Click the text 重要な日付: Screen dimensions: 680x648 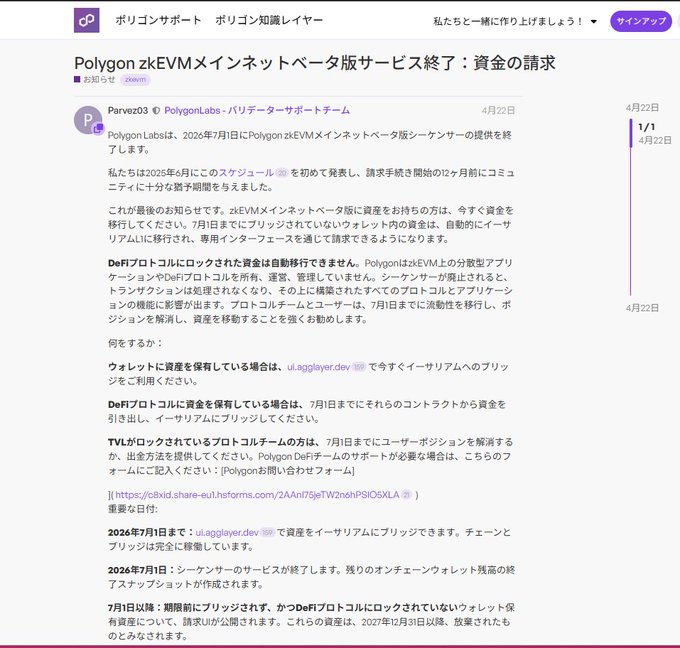(x=133, y=509)
